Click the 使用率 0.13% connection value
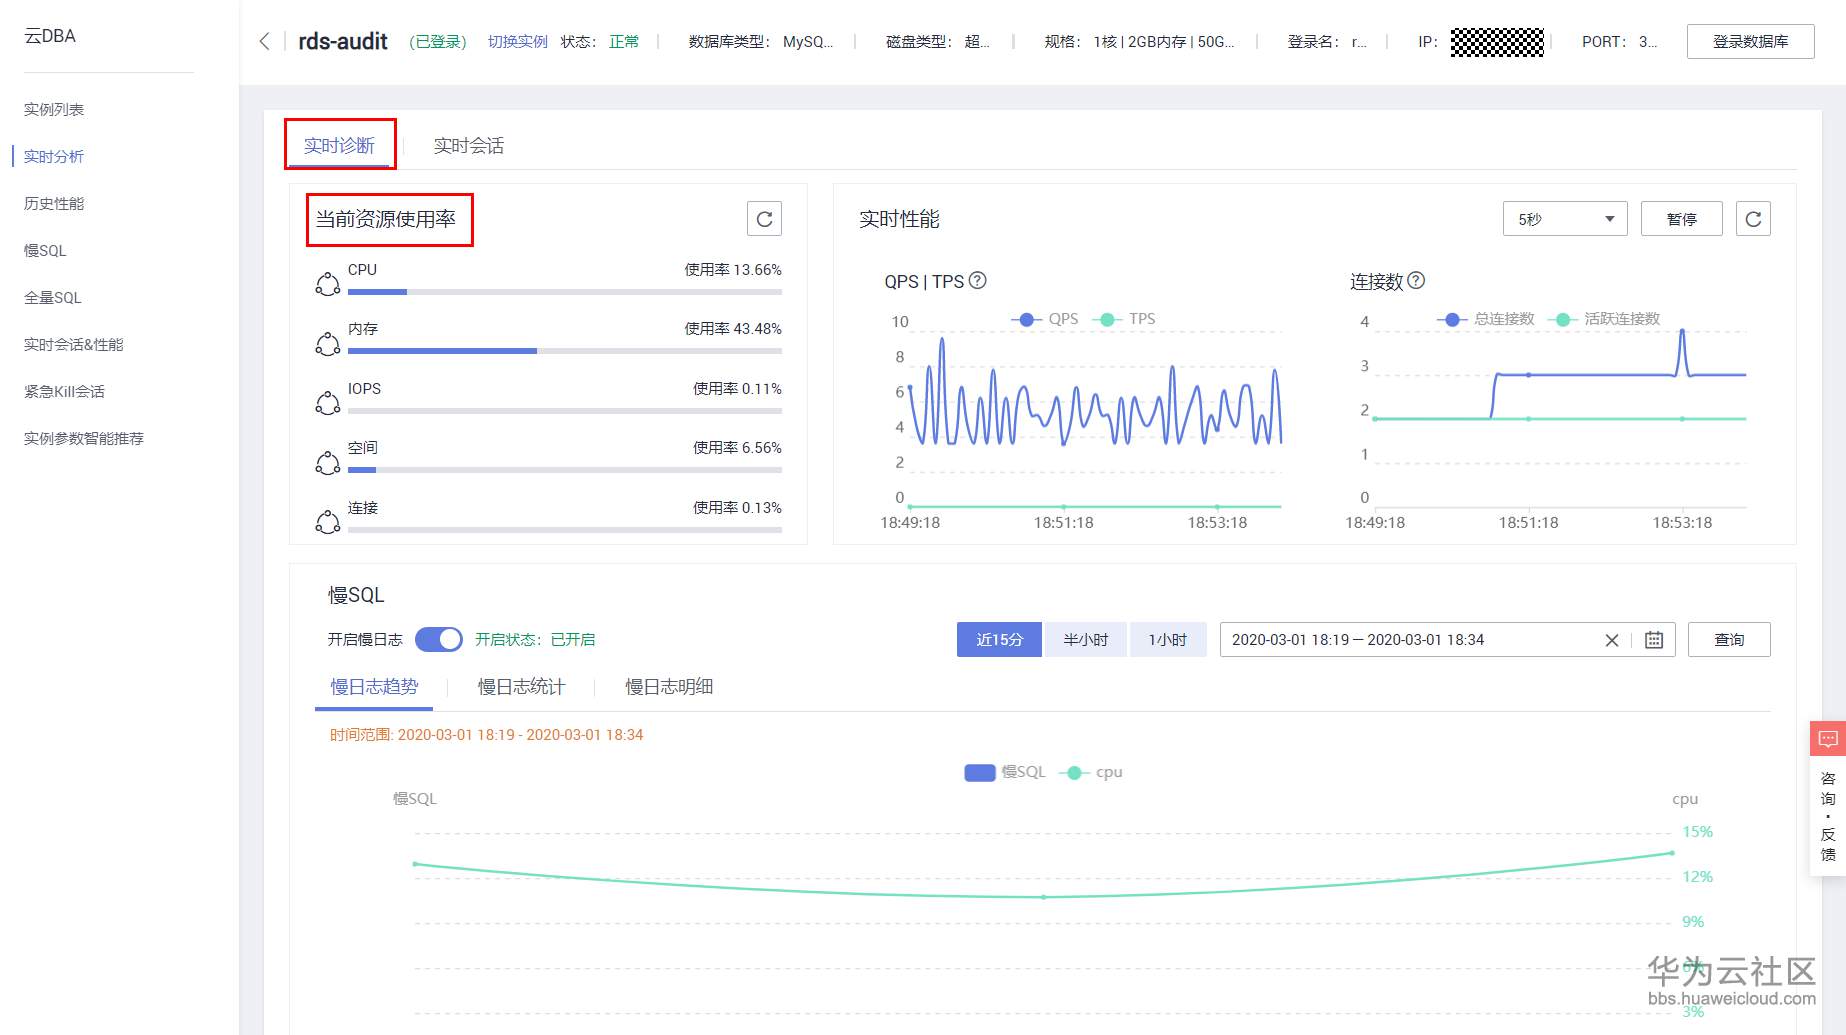 pyautogui.click(x=737, y=508)
